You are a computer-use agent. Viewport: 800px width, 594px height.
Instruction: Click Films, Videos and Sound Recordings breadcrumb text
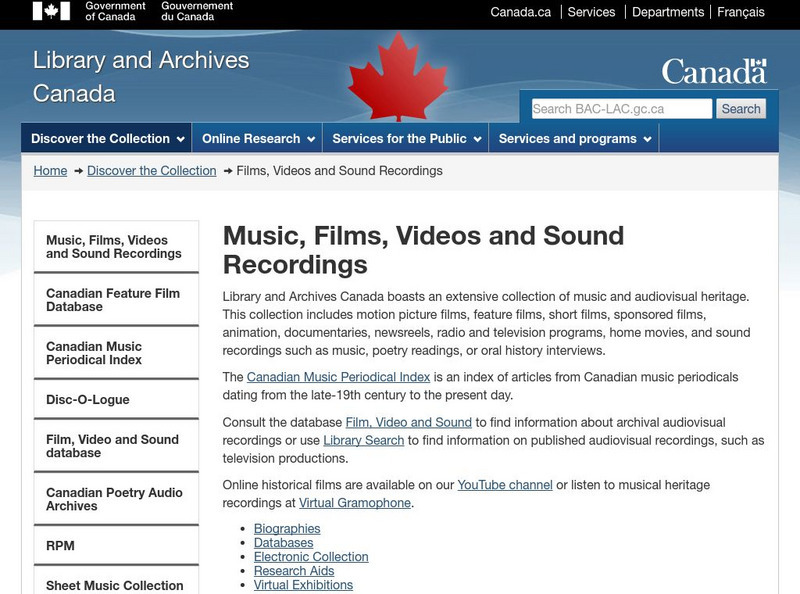point(339,170)
